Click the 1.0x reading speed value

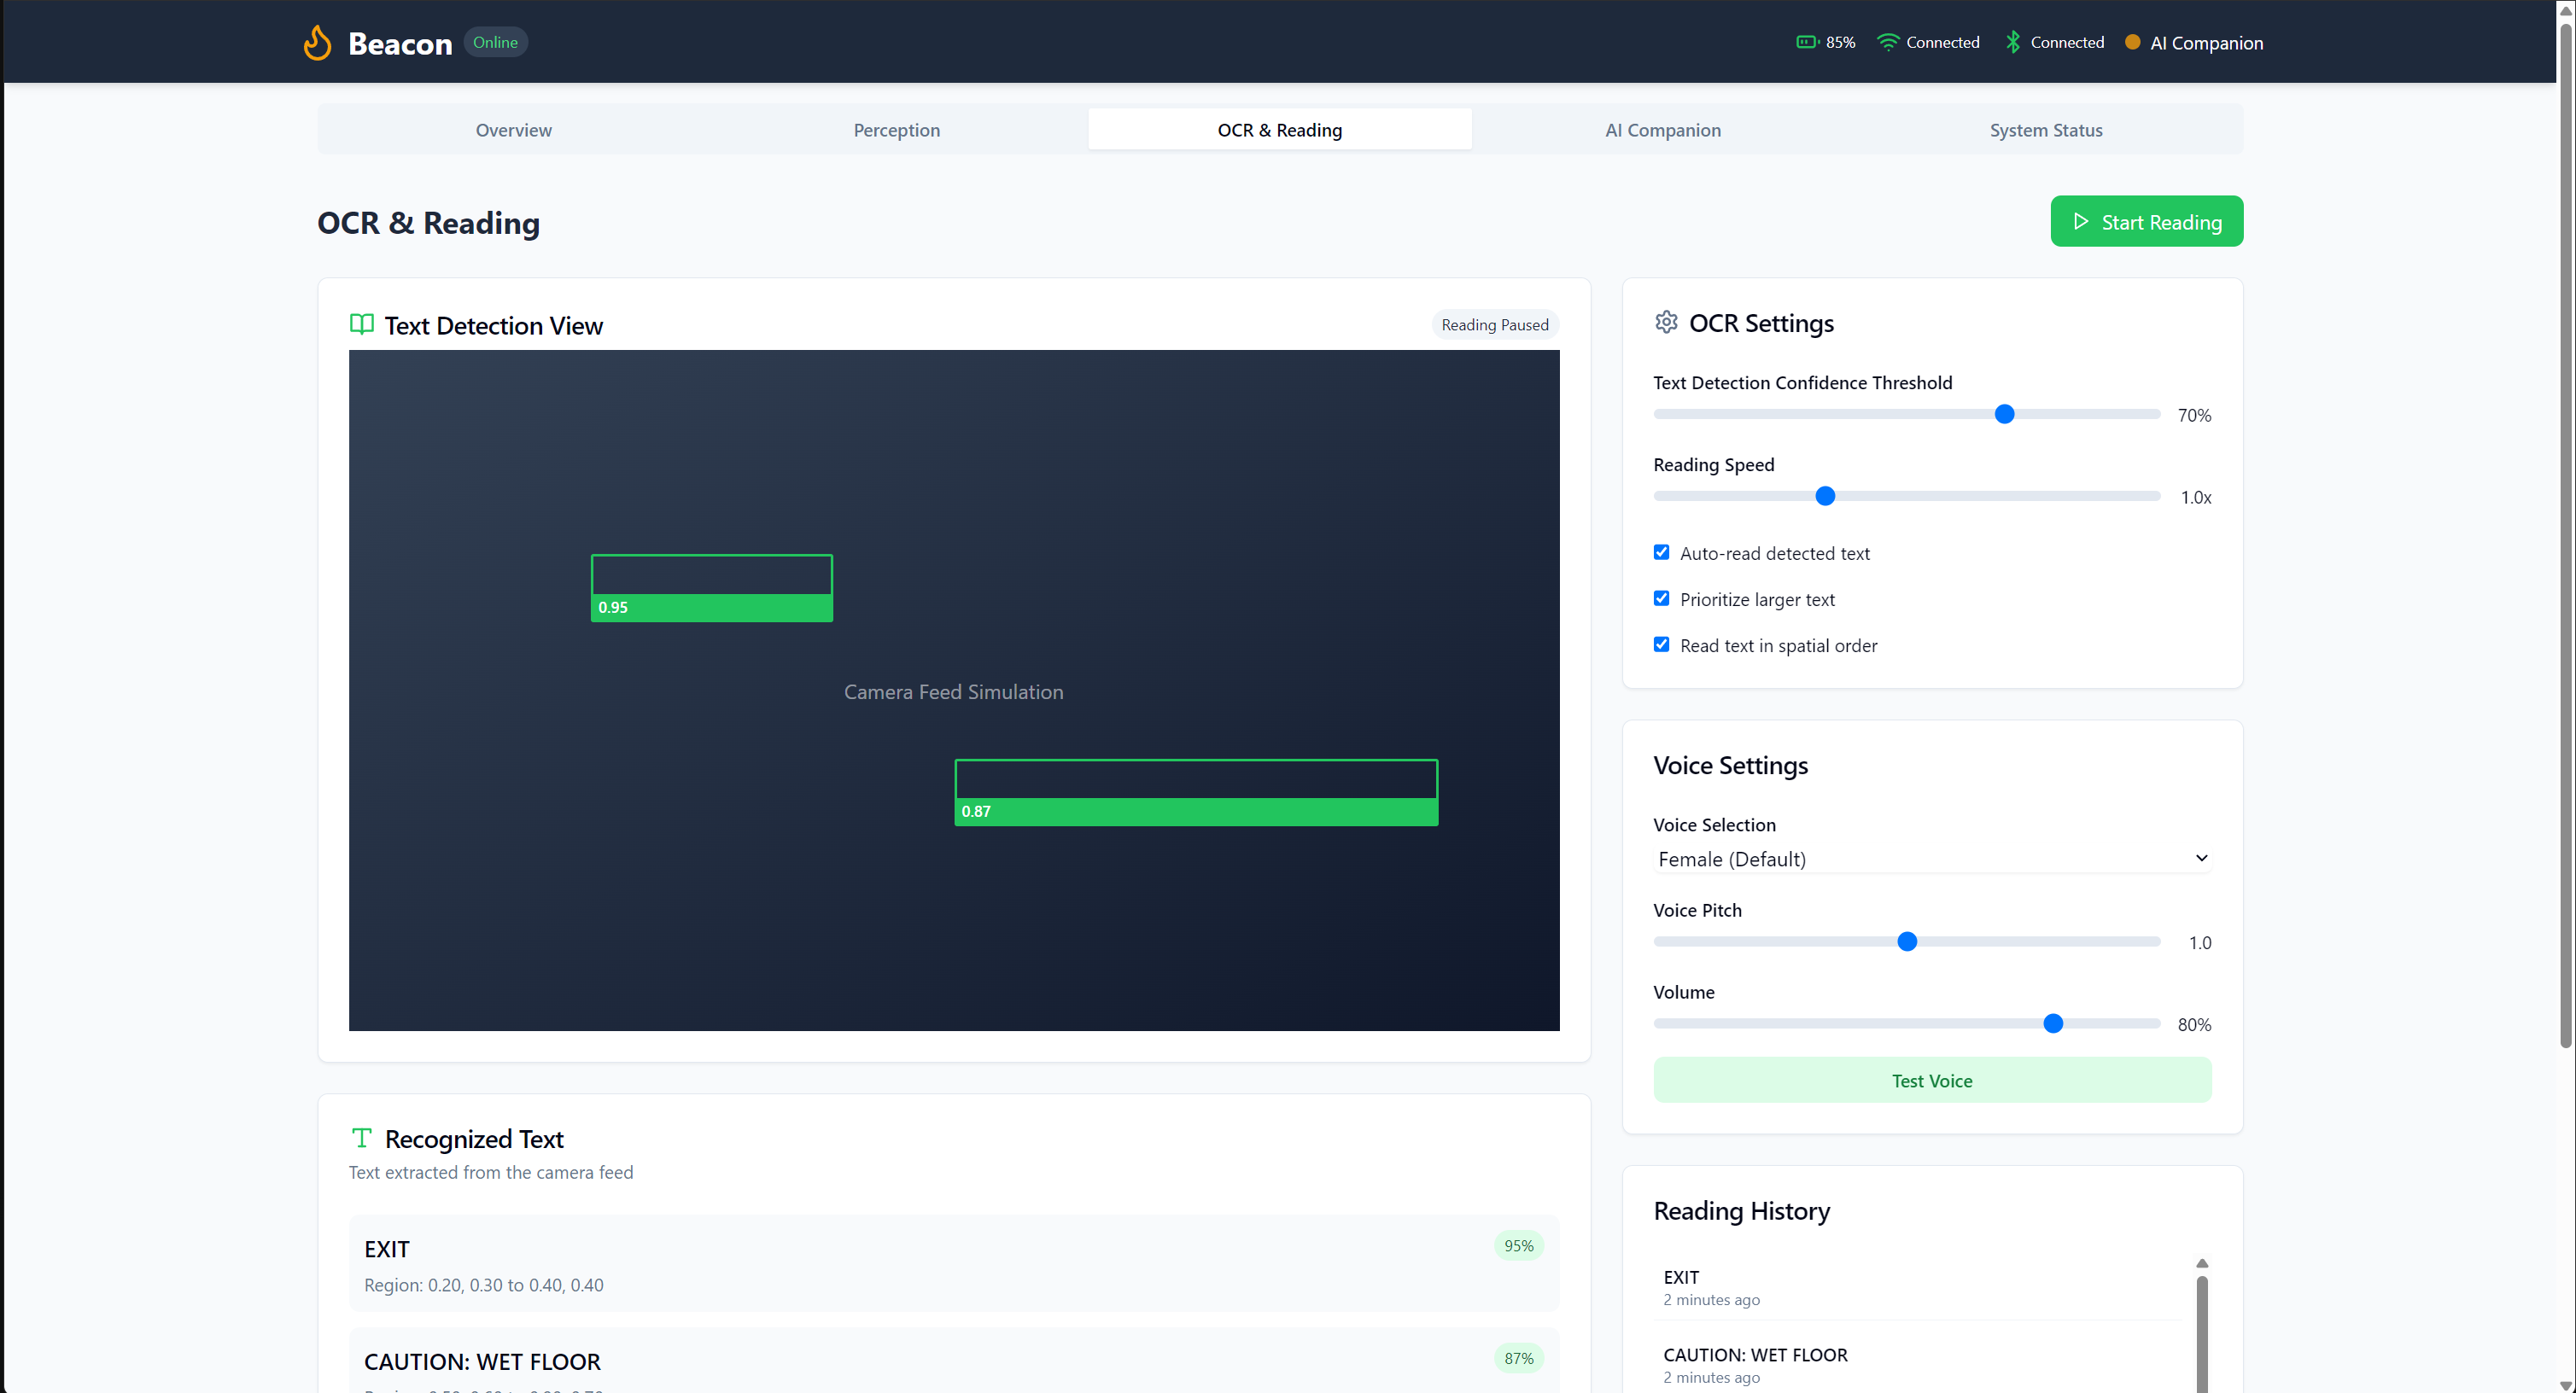2196,497
